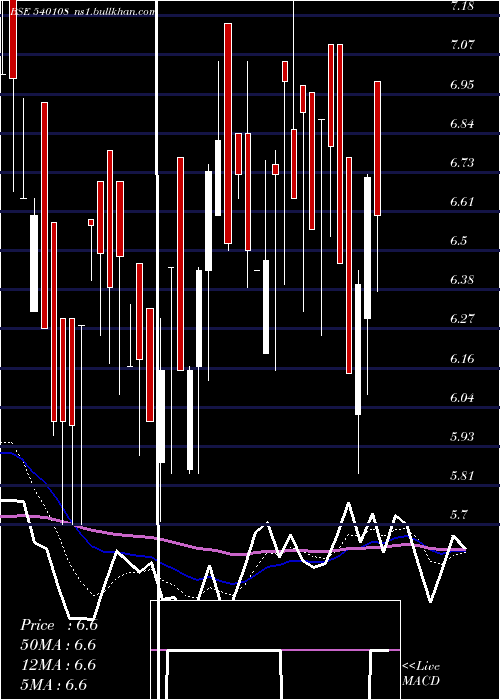This screenshot has width=500, height=700.
Task: Click the 5.7 price axis label
Action: point(458,515)
